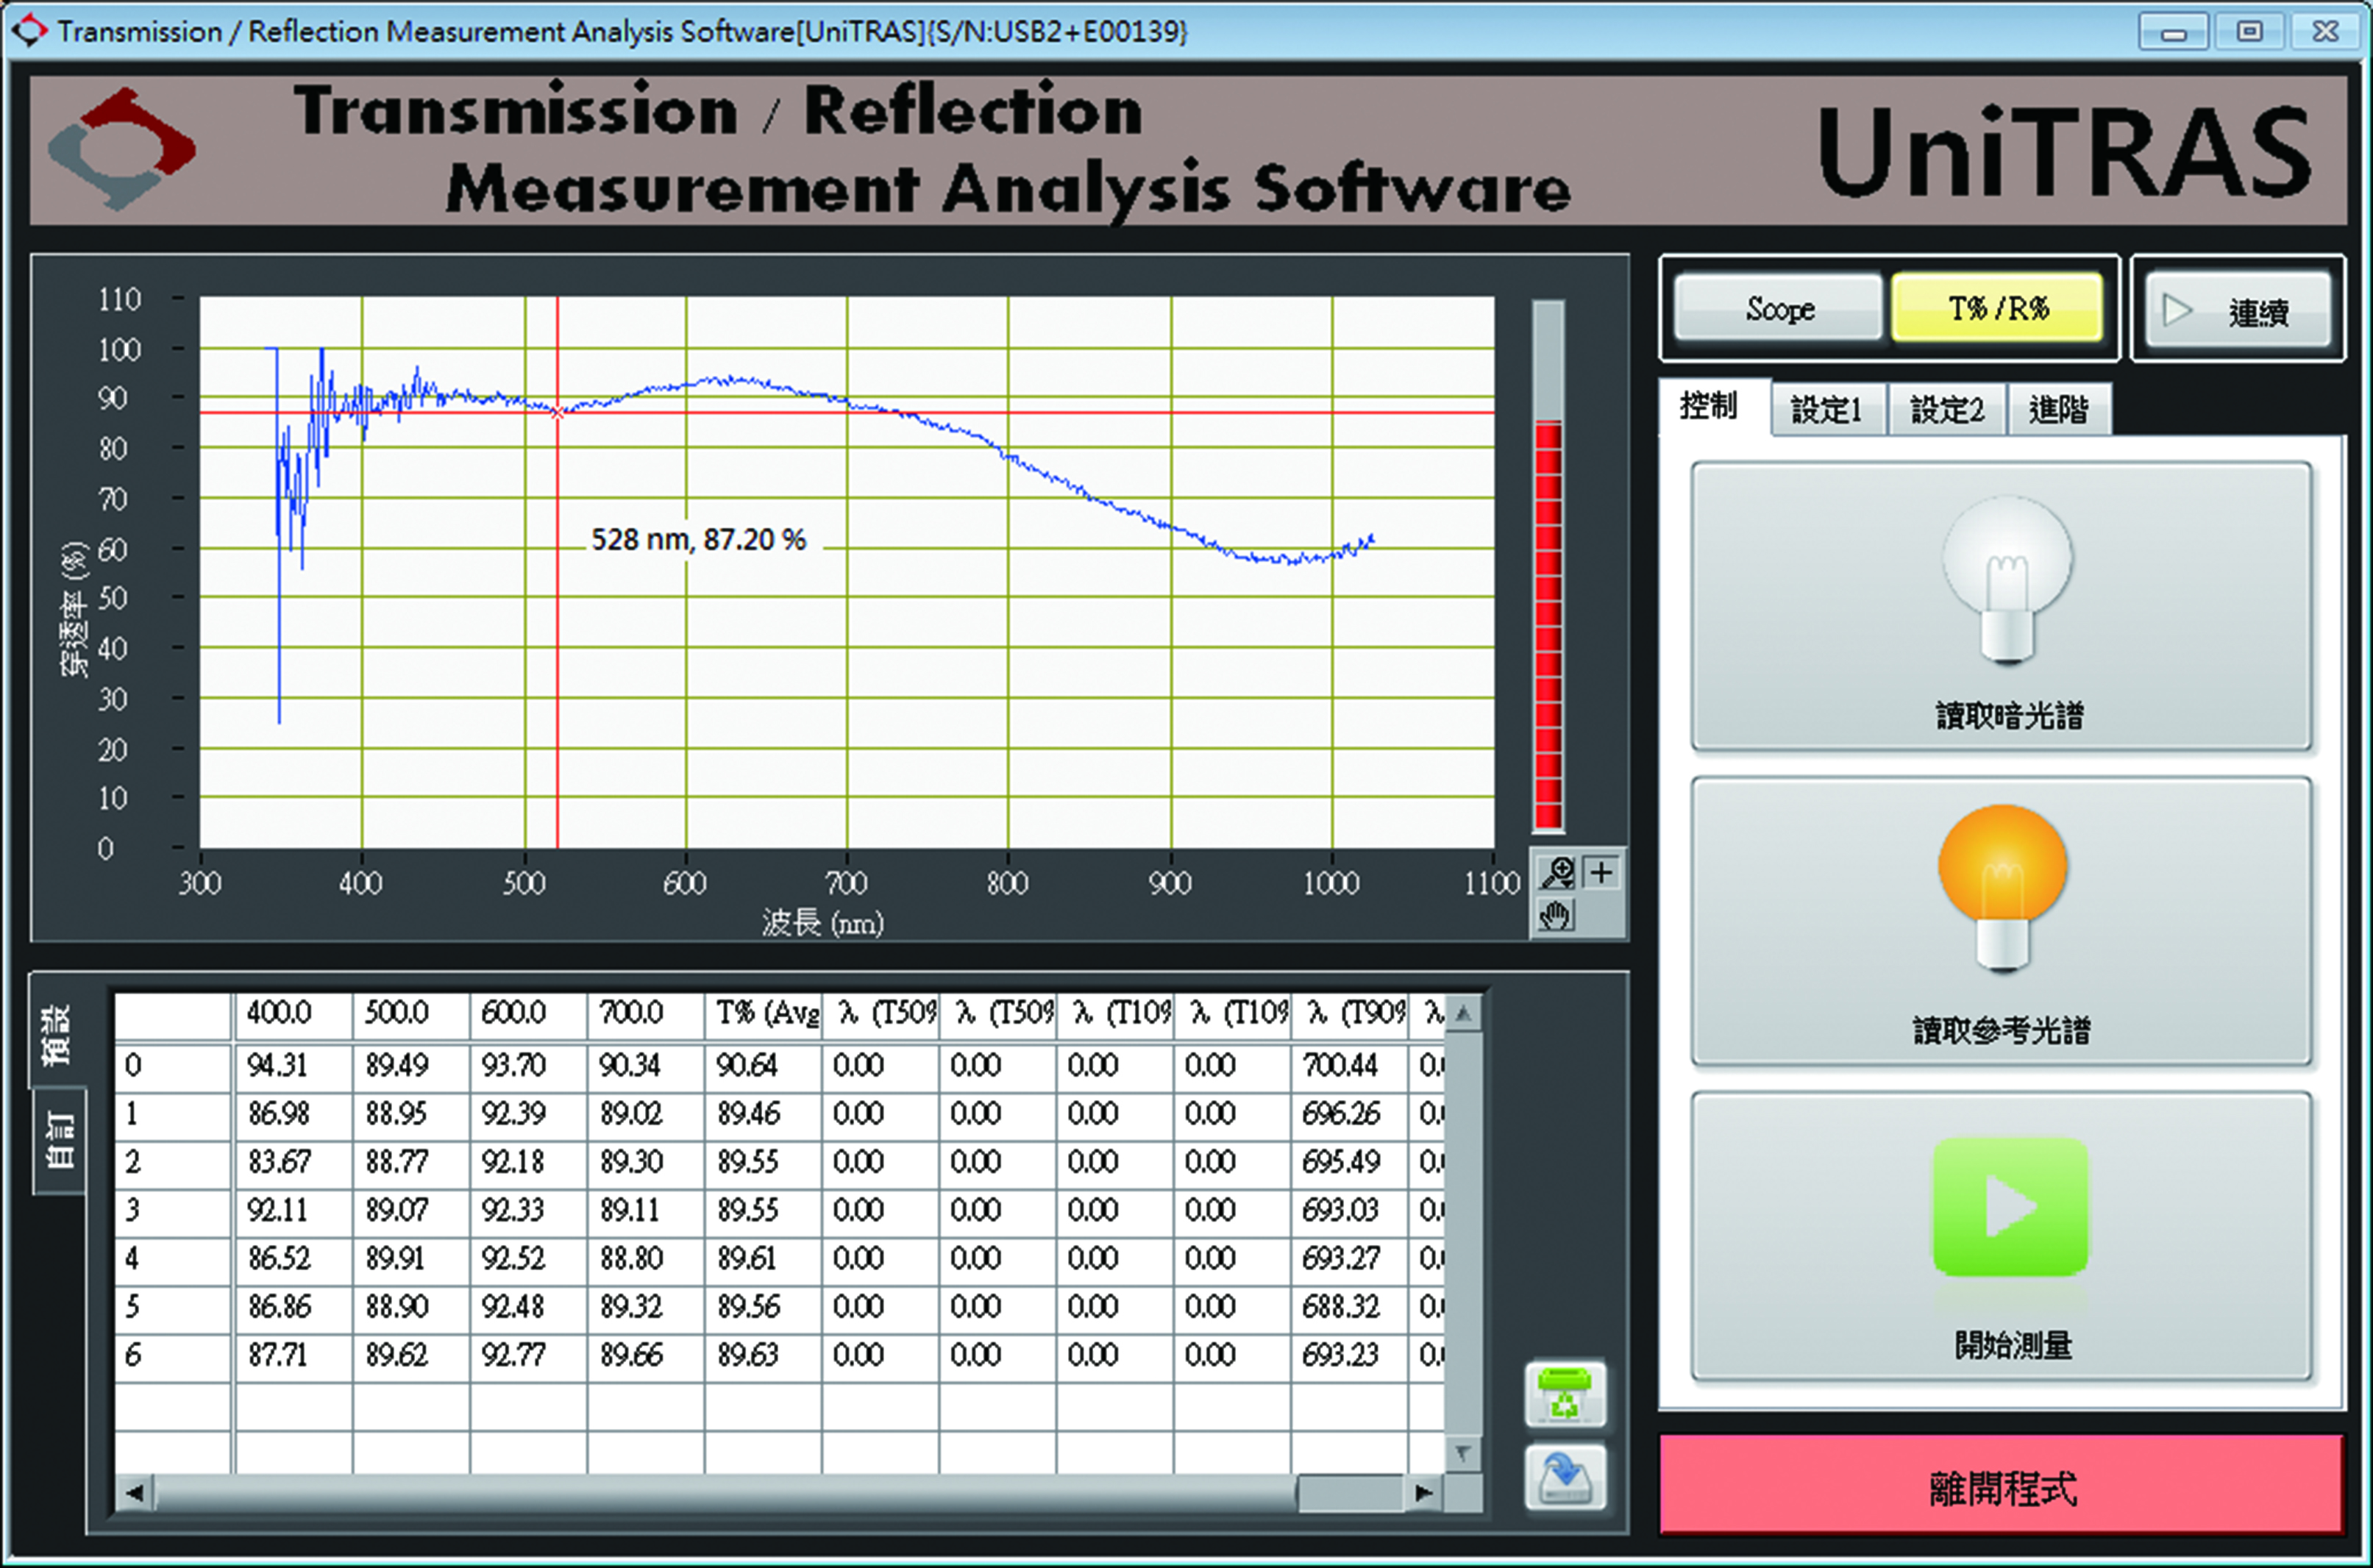
Task: Open the 控制 tab
Action: click(1713, 406)
